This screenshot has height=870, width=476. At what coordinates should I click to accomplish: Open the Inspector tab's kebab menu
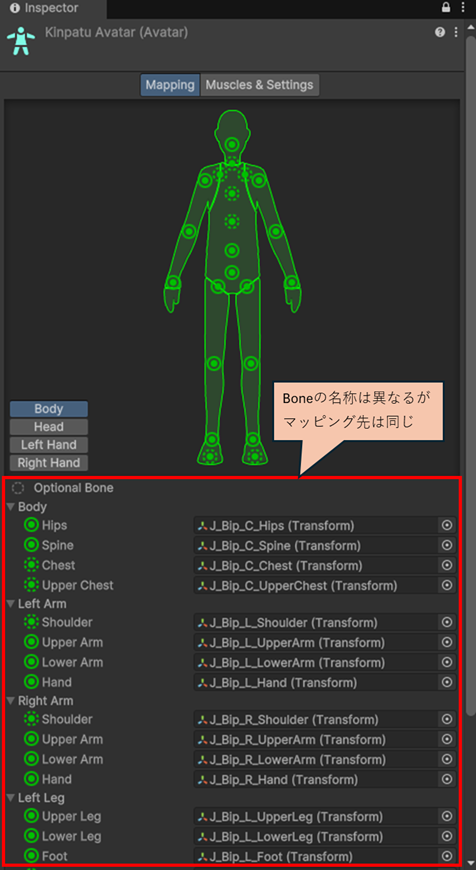[x=463, y=8]
